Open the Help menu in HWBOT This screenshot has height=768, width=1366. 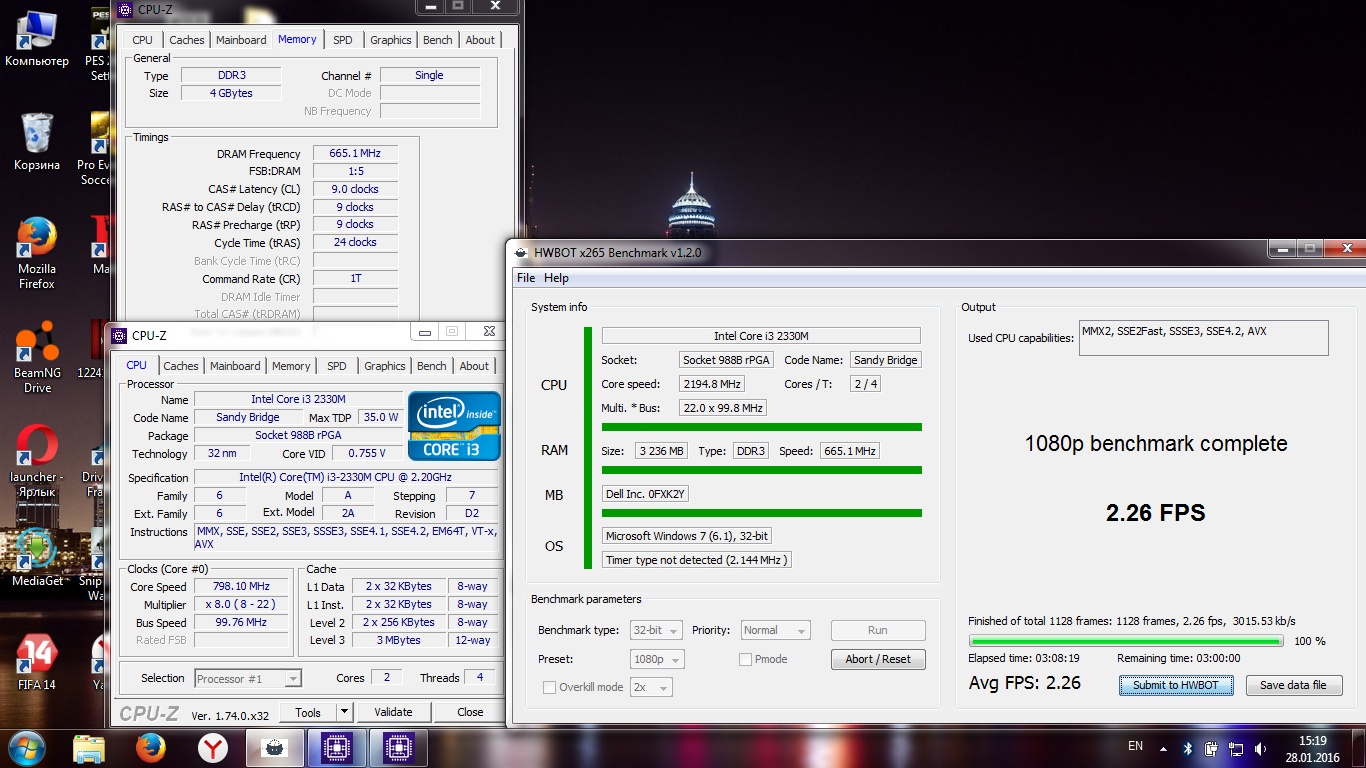pos(556,278)
